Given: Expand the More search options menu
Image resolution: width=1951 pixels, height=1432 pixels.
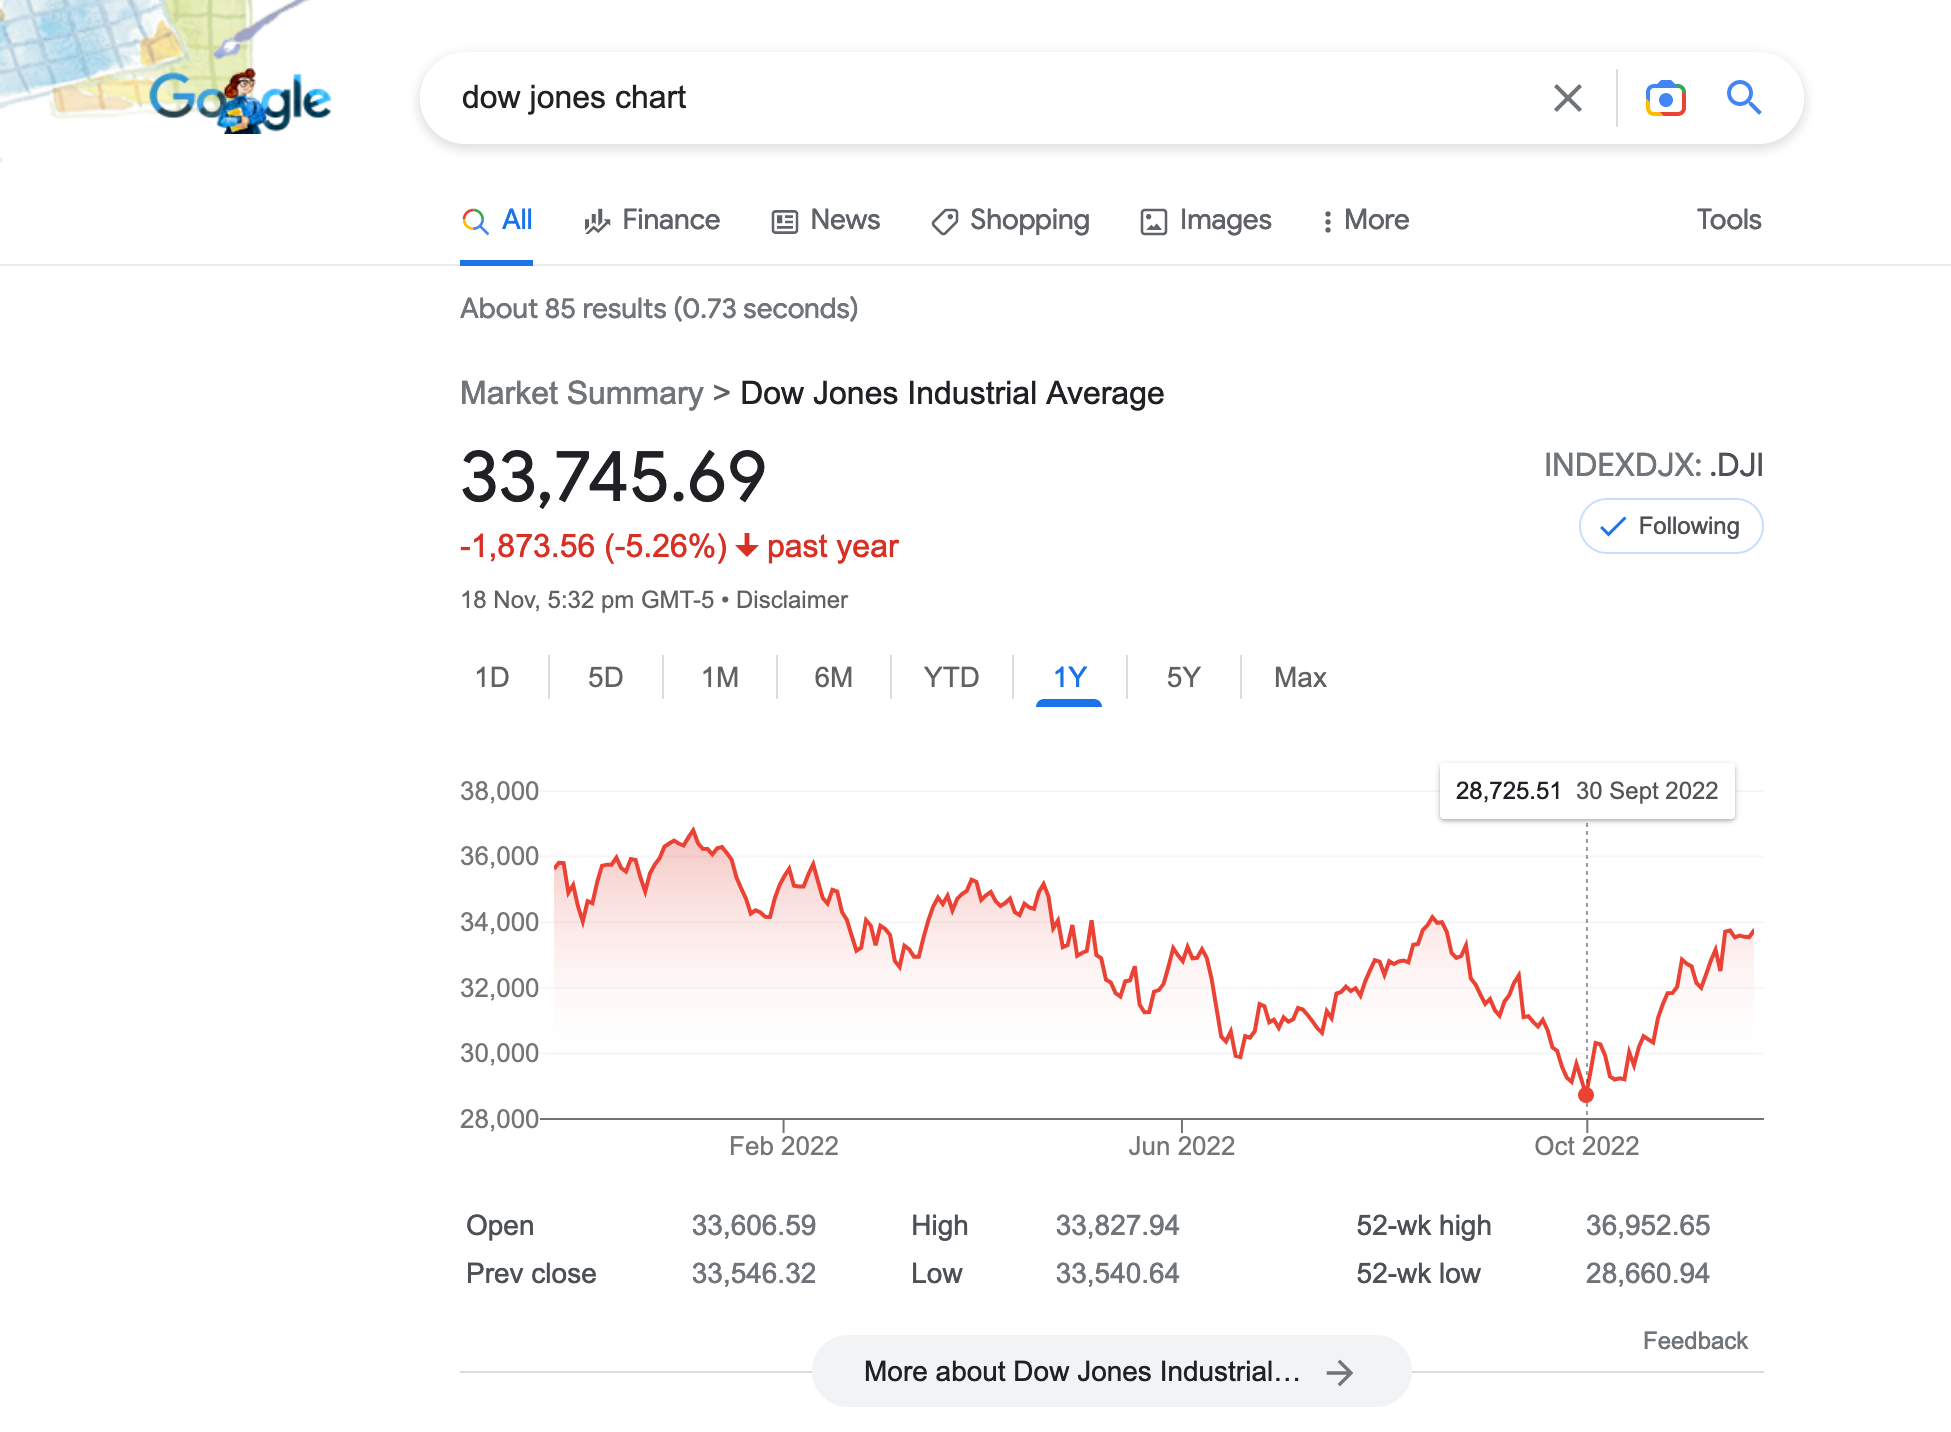Looking at the screenshot, I should (1365, 220).
